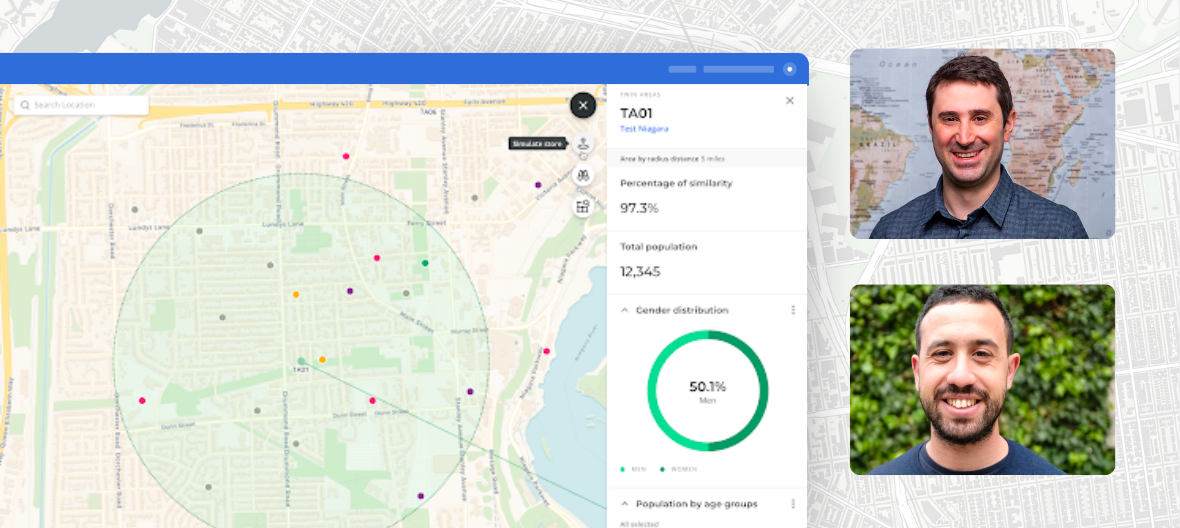The height and width of the screenshot is (528, 1180).
Task: Click the WOMEN legend color dot
Action: pos(662,469)
